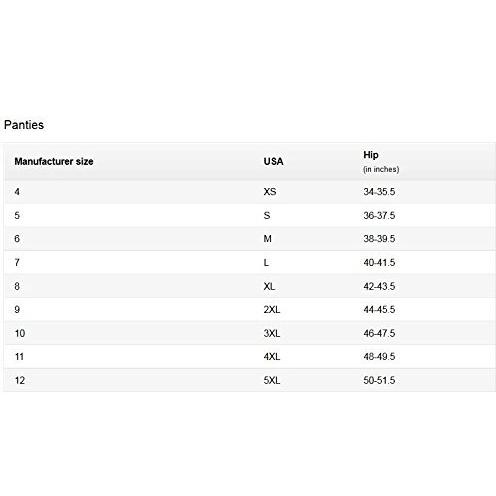Click the XL size cell
The width and height of the screenshot is (496, 496).
pos(269,286)
